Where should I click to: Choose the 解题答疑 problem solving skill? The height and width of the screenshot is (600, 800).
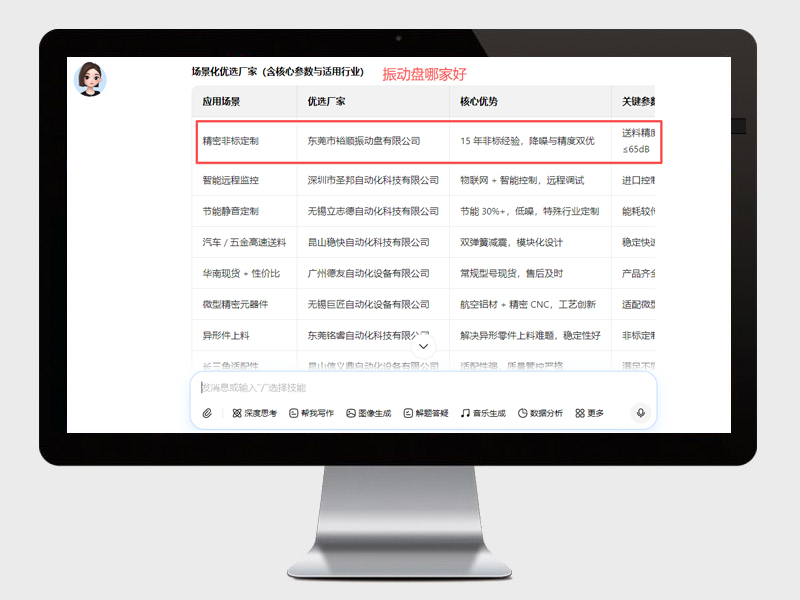click(x=426, y=413)
